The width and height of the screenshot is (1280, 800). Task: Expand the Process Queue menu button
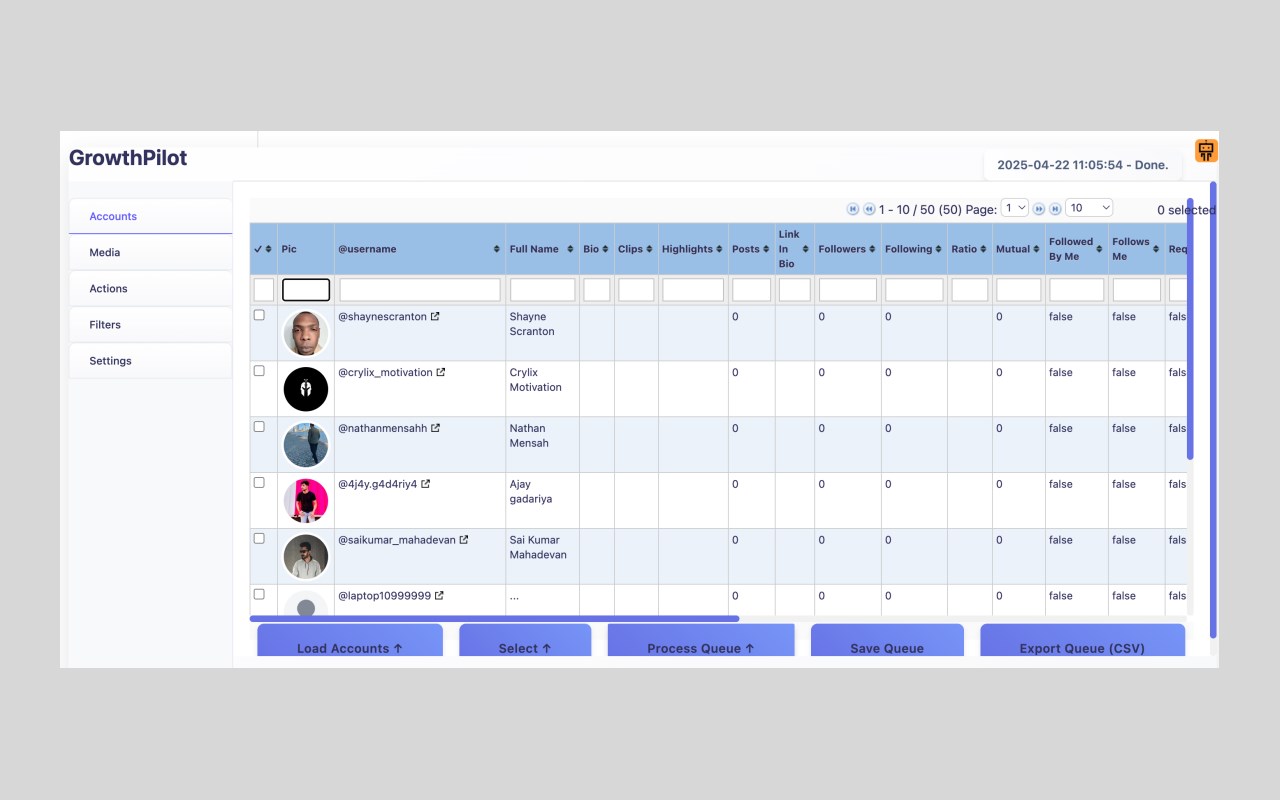701,641
